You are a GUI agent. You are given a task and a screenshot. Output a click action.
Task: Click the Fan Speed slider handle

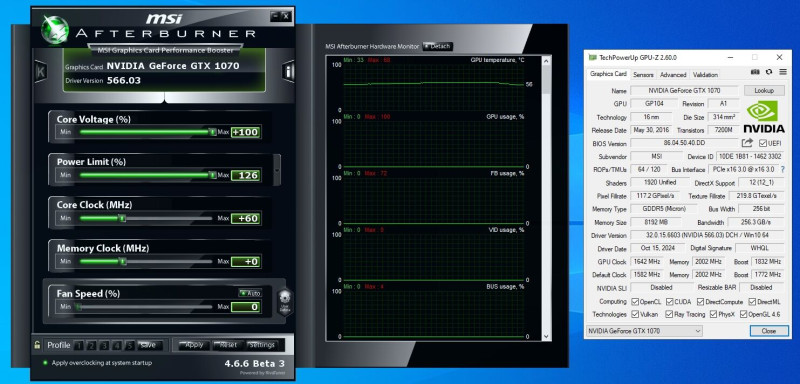click(x=79, y=307)
